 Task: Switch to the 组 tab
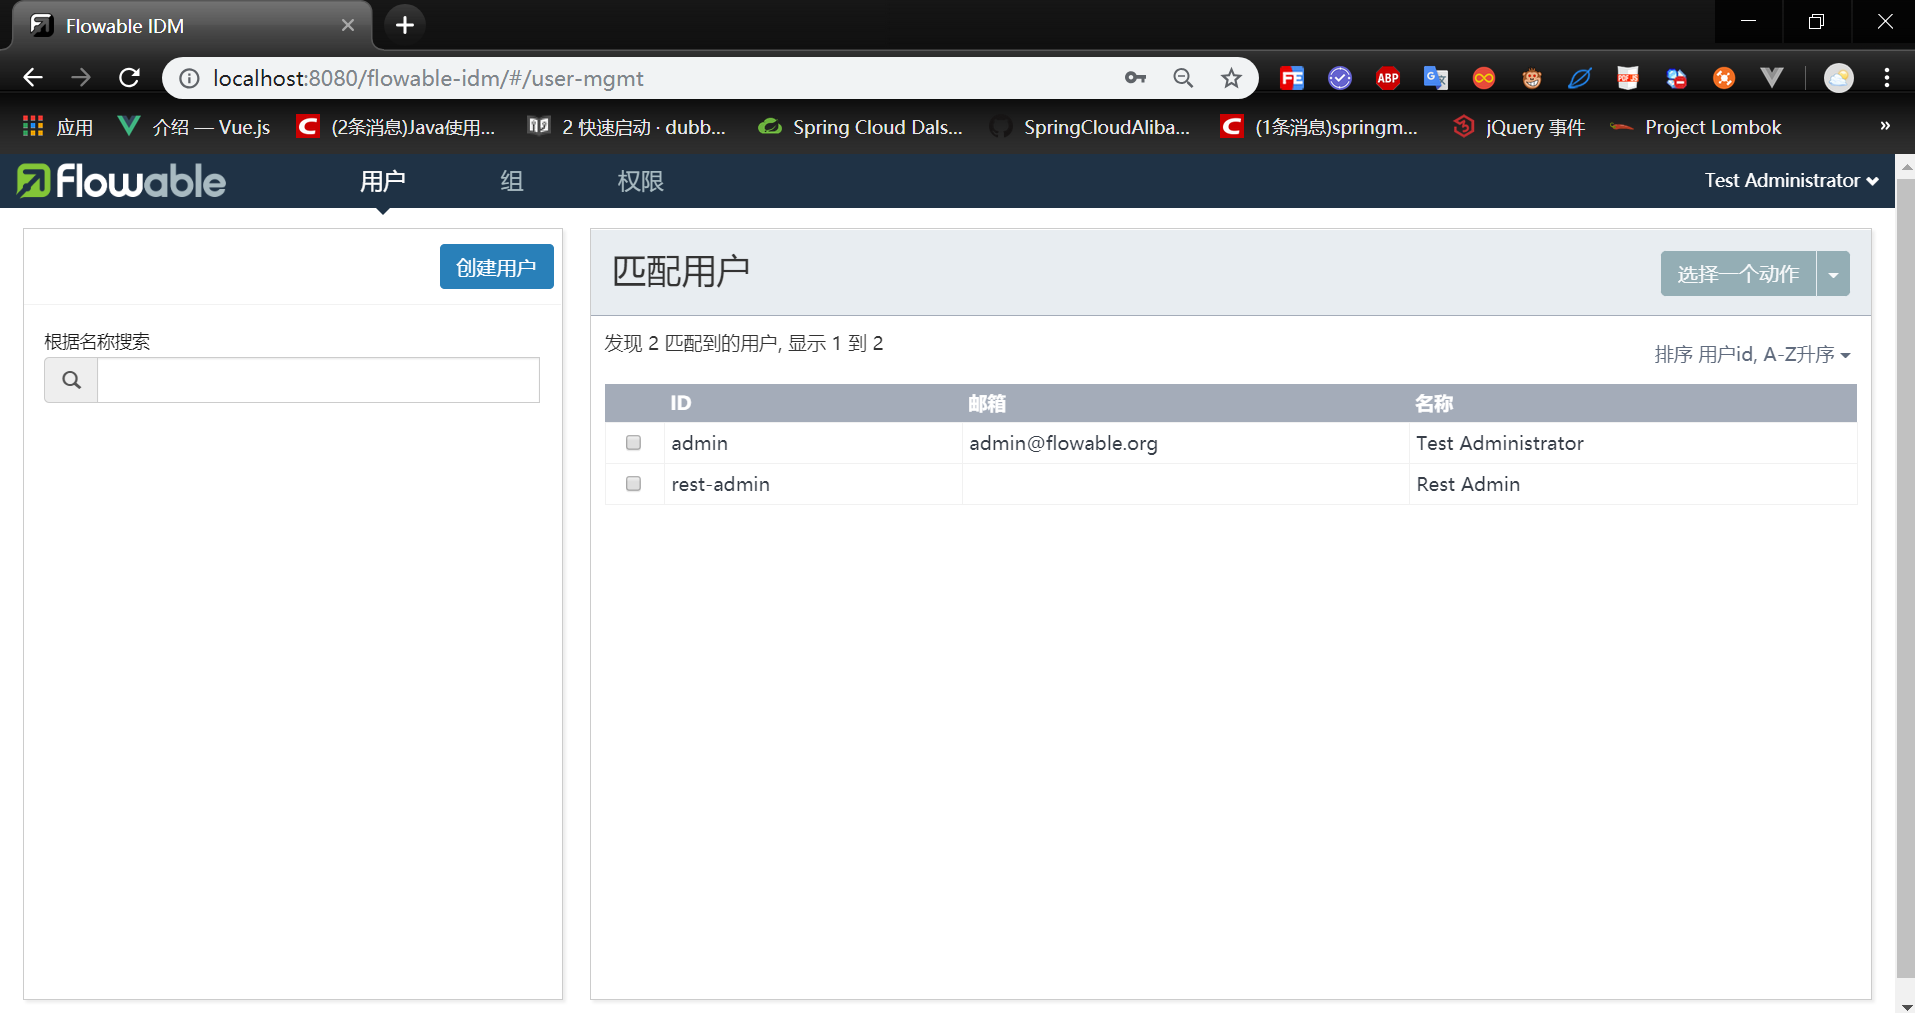point(512,181)
